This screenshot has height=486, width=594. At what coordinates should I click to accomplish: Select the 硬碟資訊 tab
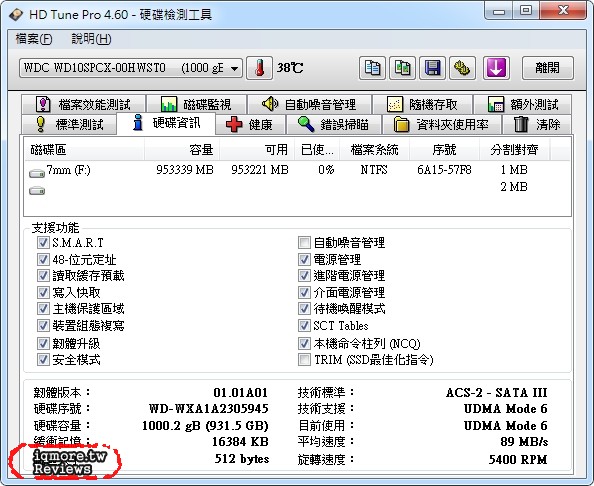(x=166, y=123)
